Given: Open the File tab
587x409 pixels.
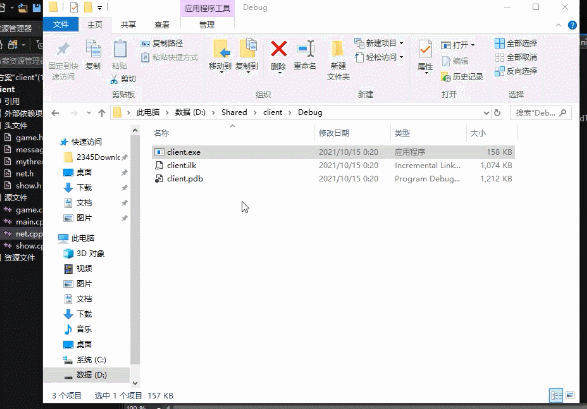Looking at the screenshot, I should click(61, 25).
